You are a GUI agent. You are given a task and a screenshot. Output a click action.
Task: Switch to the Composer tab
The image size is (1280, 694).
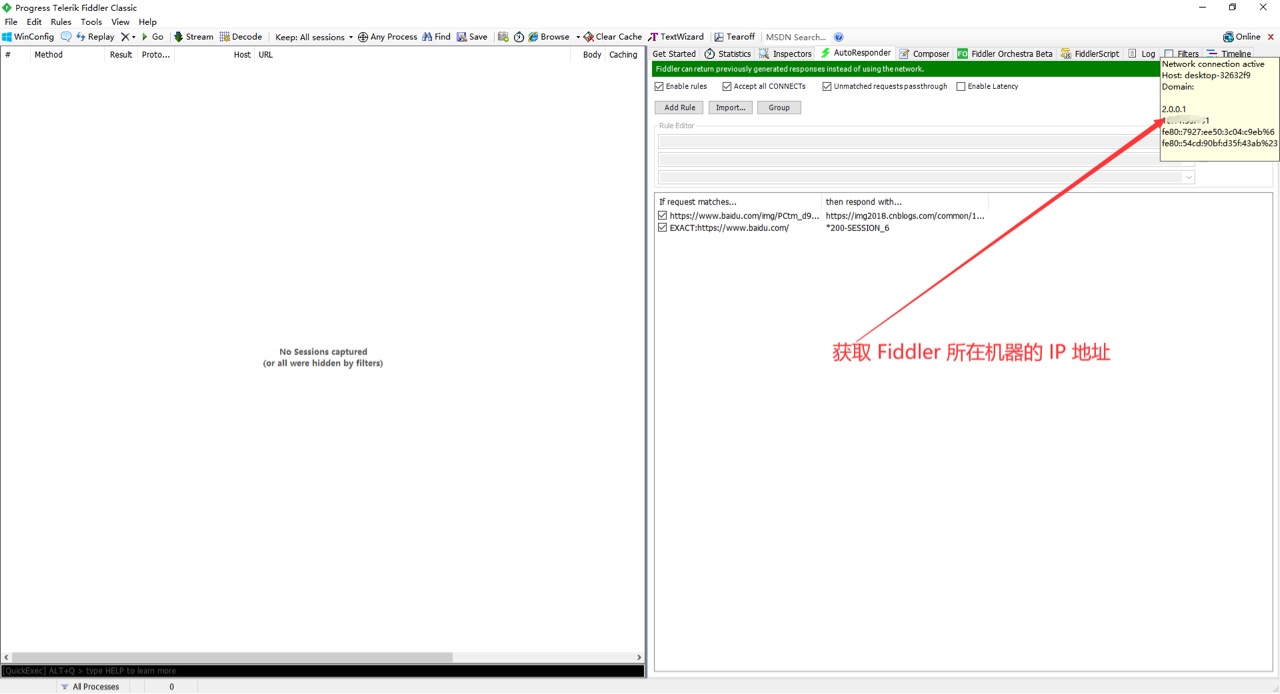click(924, 54)
